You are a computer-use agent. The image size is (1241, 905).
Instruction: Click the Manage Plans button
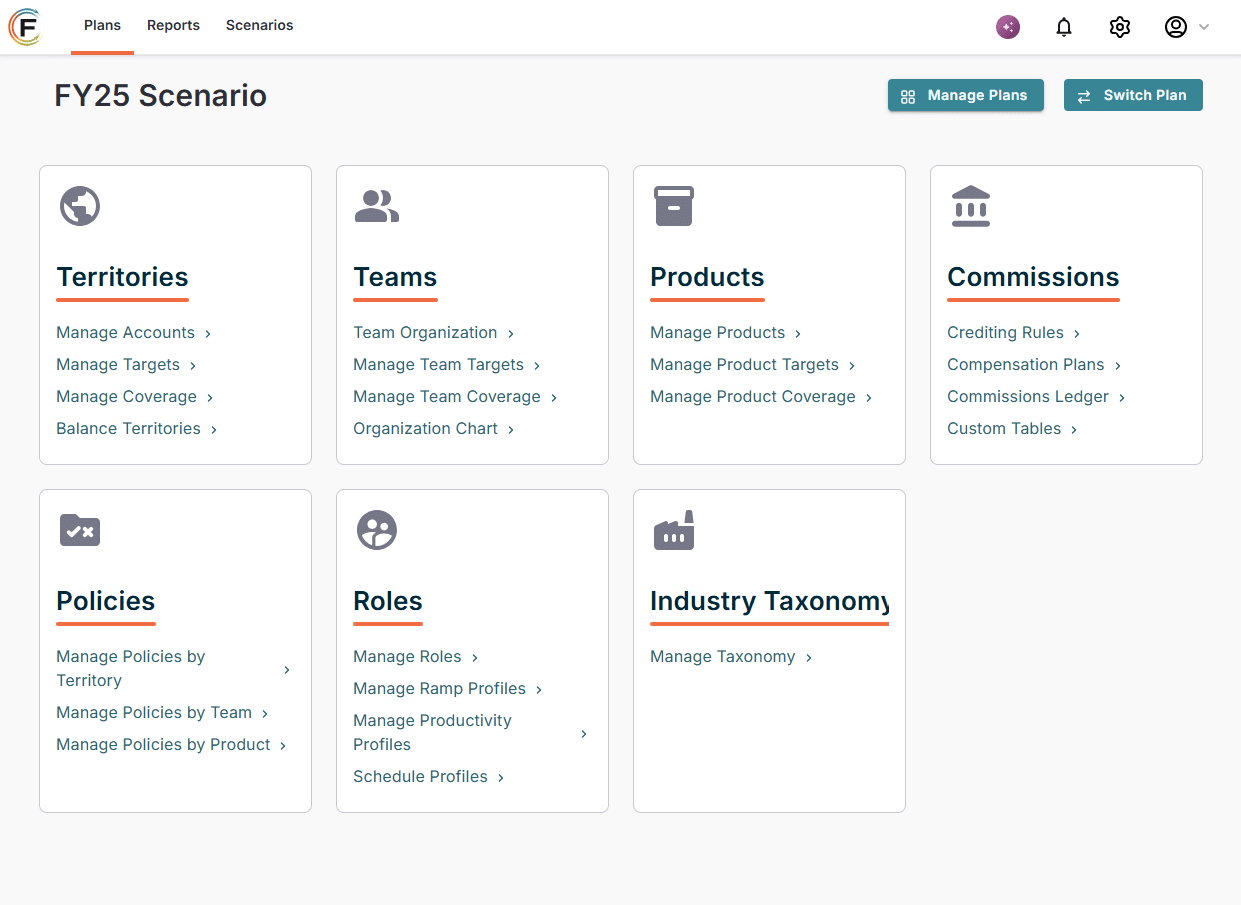click(966, 95)
